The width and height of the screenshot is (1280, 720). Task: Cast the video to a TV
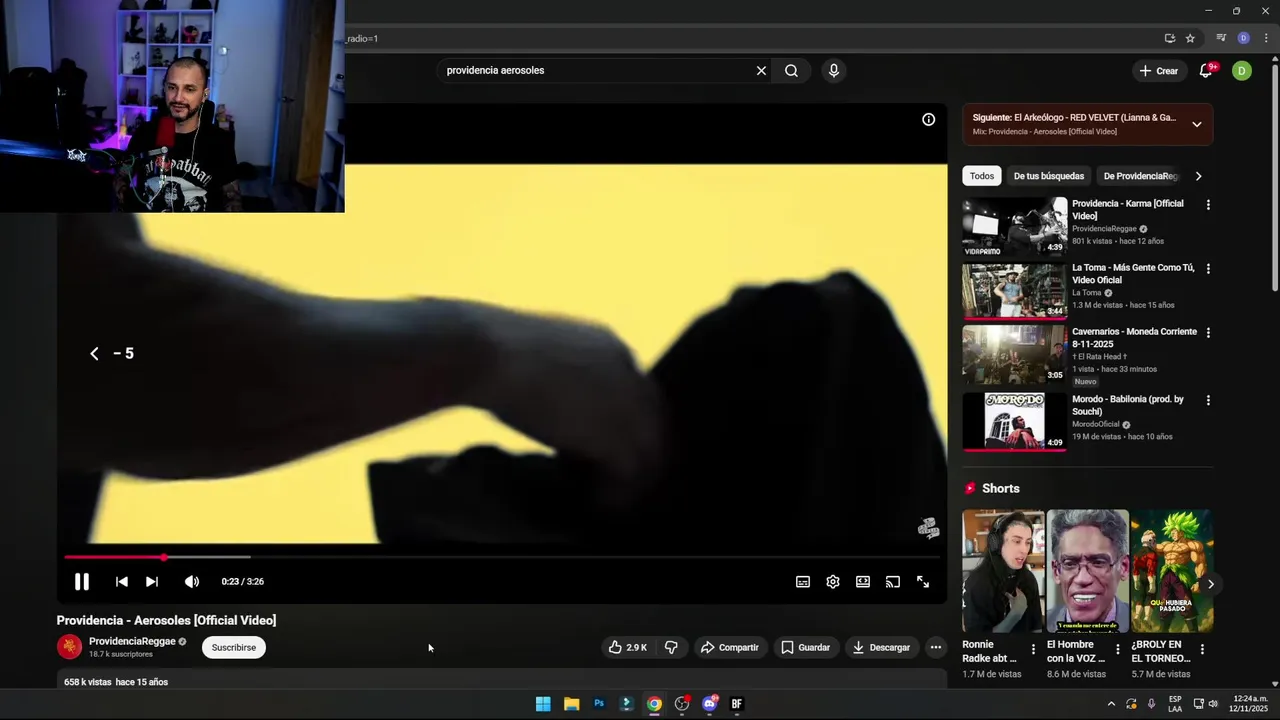(x=892, y=581)
